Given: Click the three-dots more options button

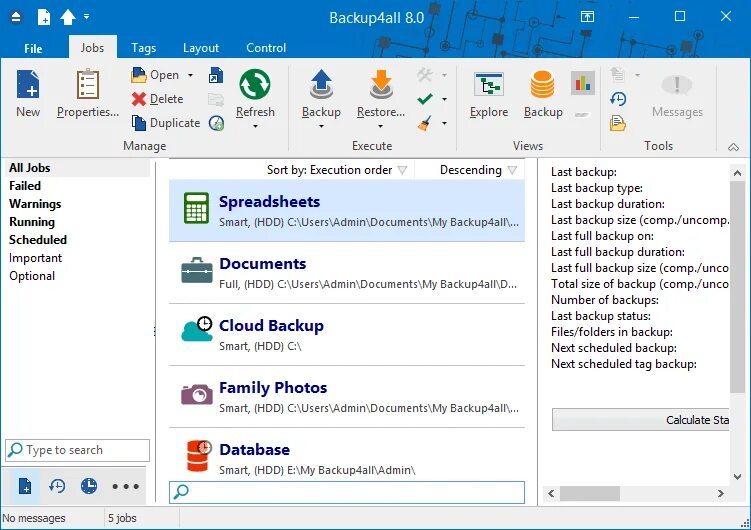Looking at the screenshot, I should pos(125,486).
